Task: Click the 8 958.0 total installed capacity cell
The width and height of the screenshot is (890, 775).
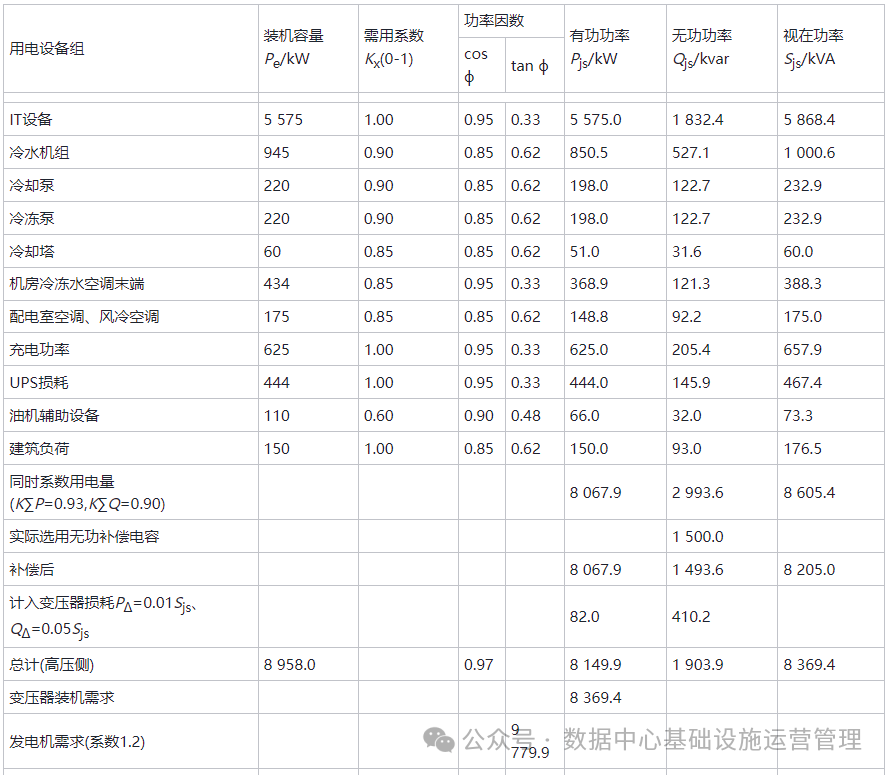Action: tap(290, 665)
